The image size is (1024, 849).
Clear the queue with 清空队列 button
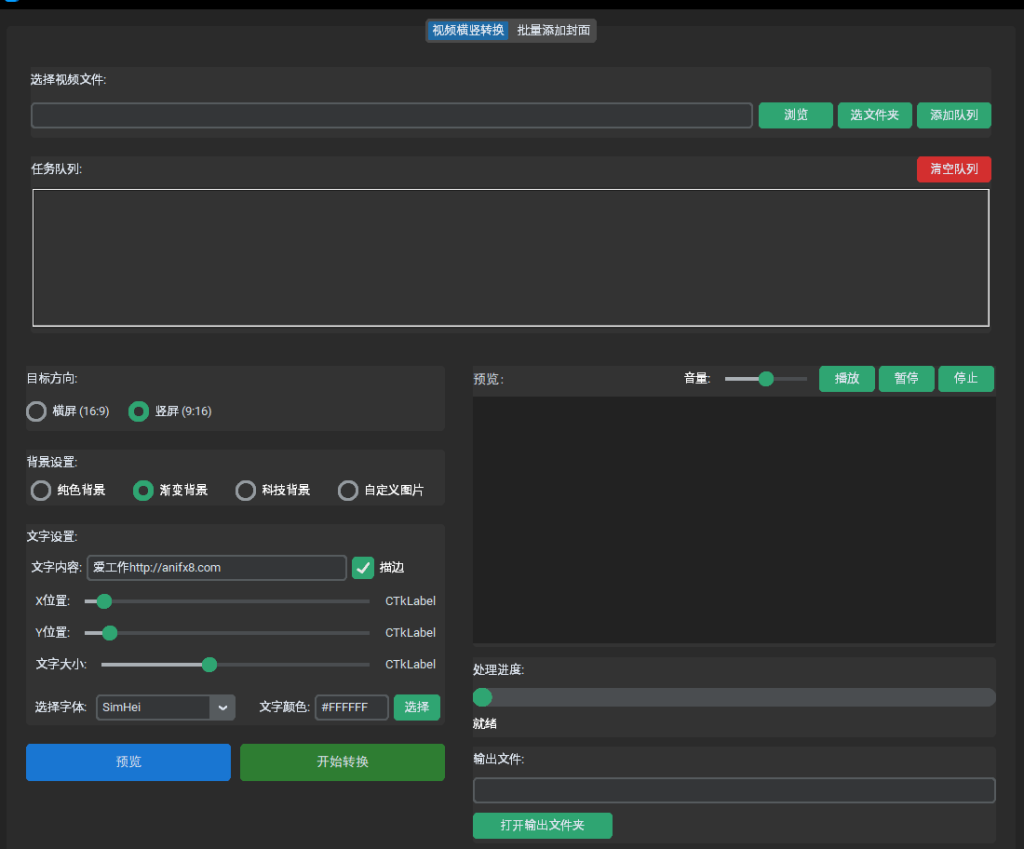click(x=954, y=169)
